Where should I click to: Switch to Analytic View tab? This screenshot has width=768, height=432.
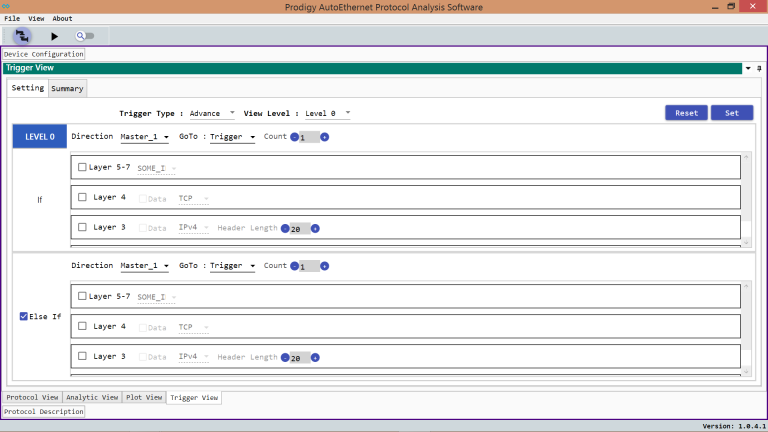pos(92,397)
